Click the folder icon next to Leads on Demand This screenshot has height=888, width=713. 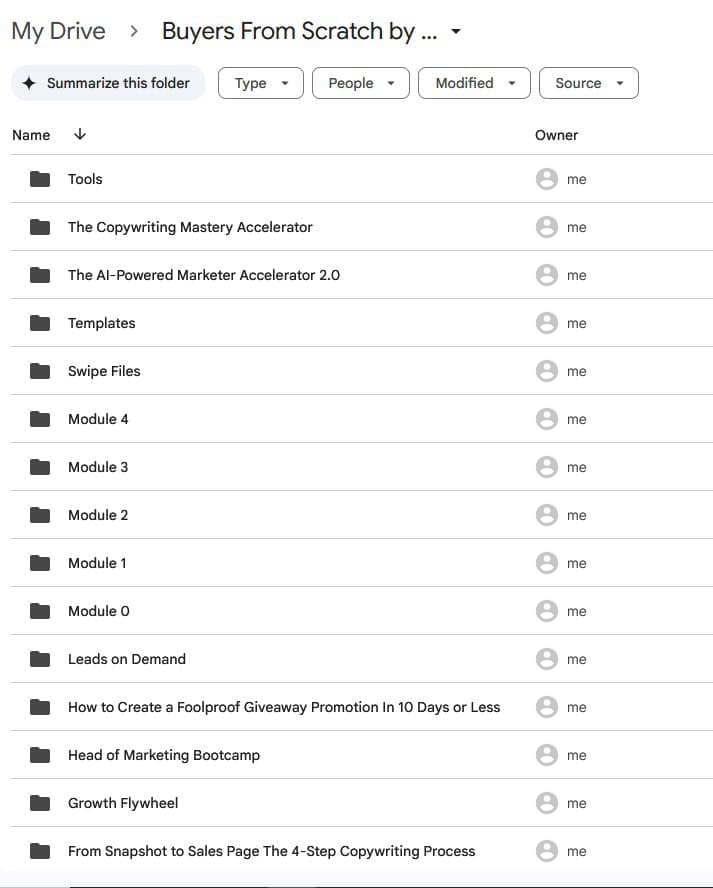39,659
